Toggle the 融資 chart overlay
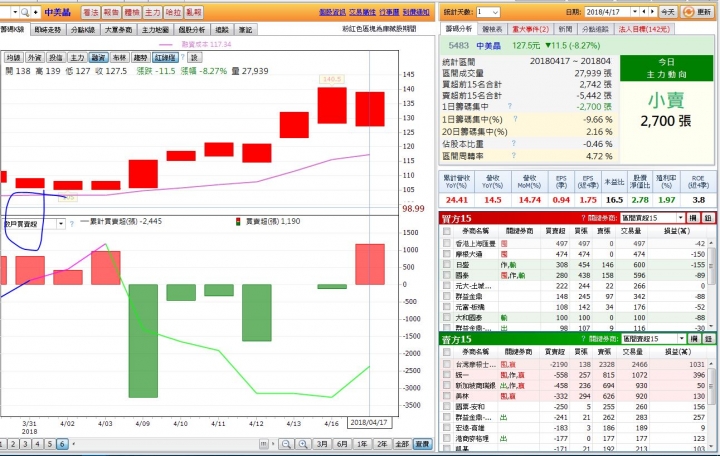The image size is (720, 456). coord(98,58)
